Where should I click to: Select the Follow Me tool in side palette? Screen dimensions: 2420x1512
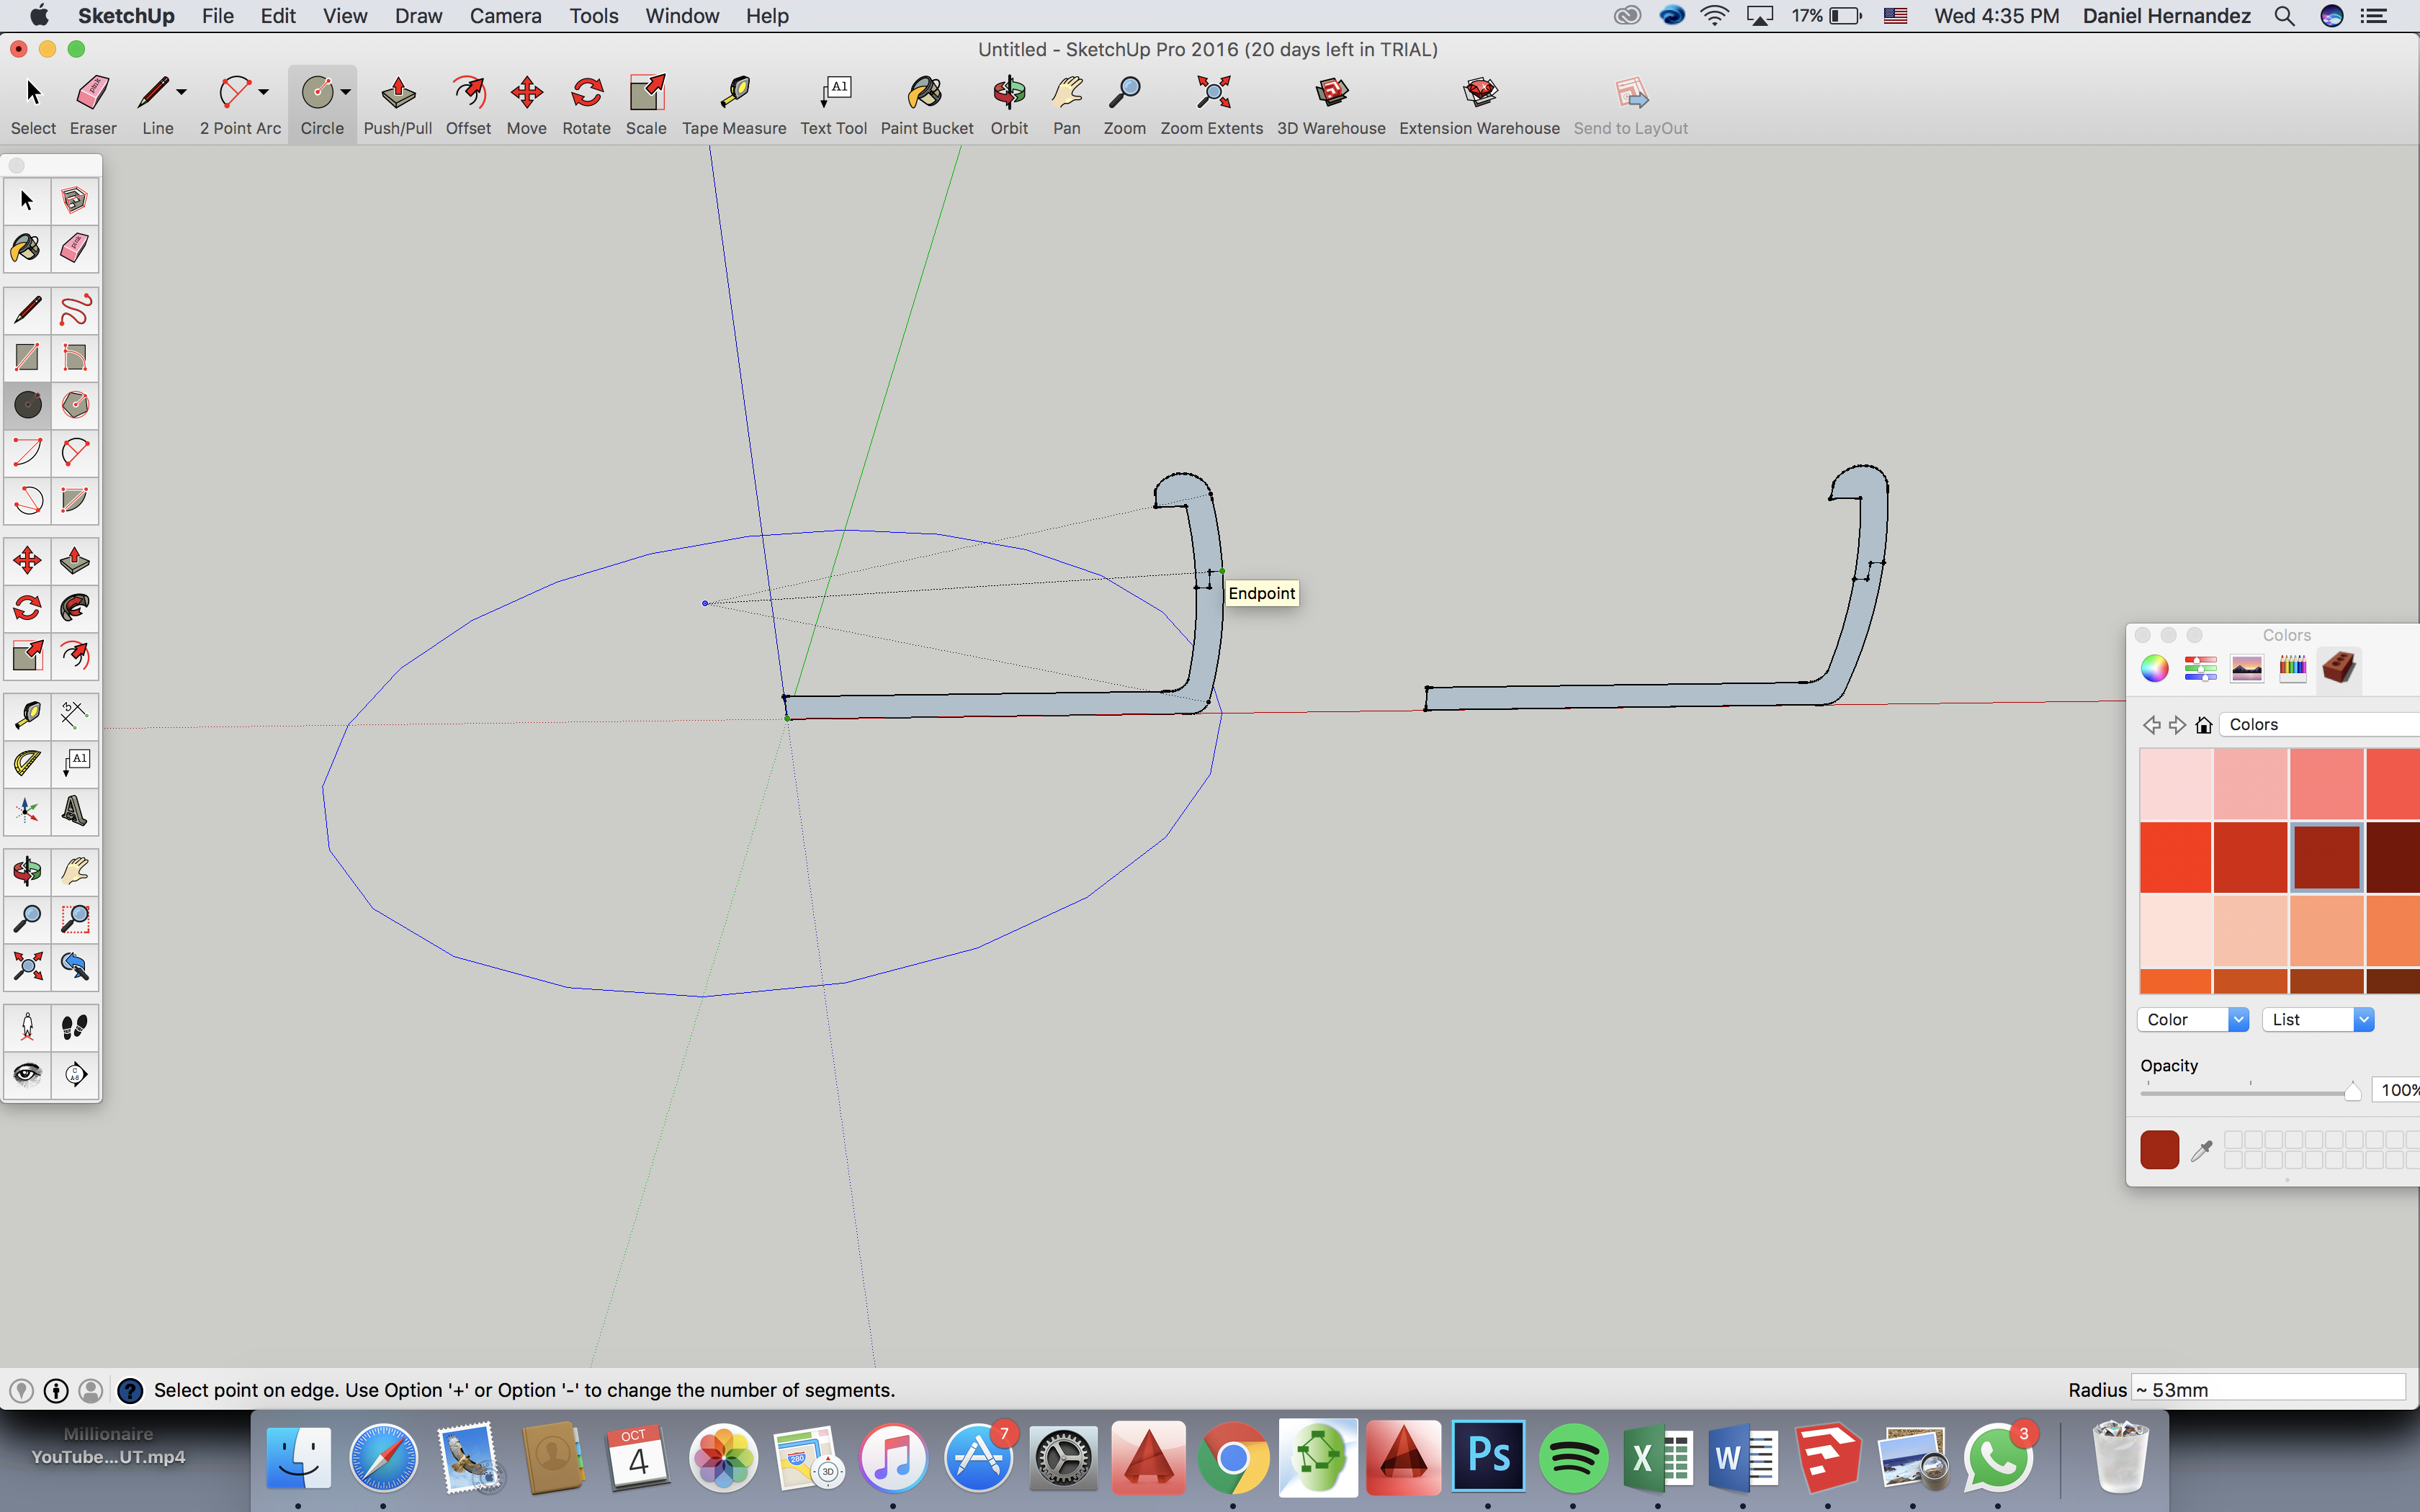(75, 608)
